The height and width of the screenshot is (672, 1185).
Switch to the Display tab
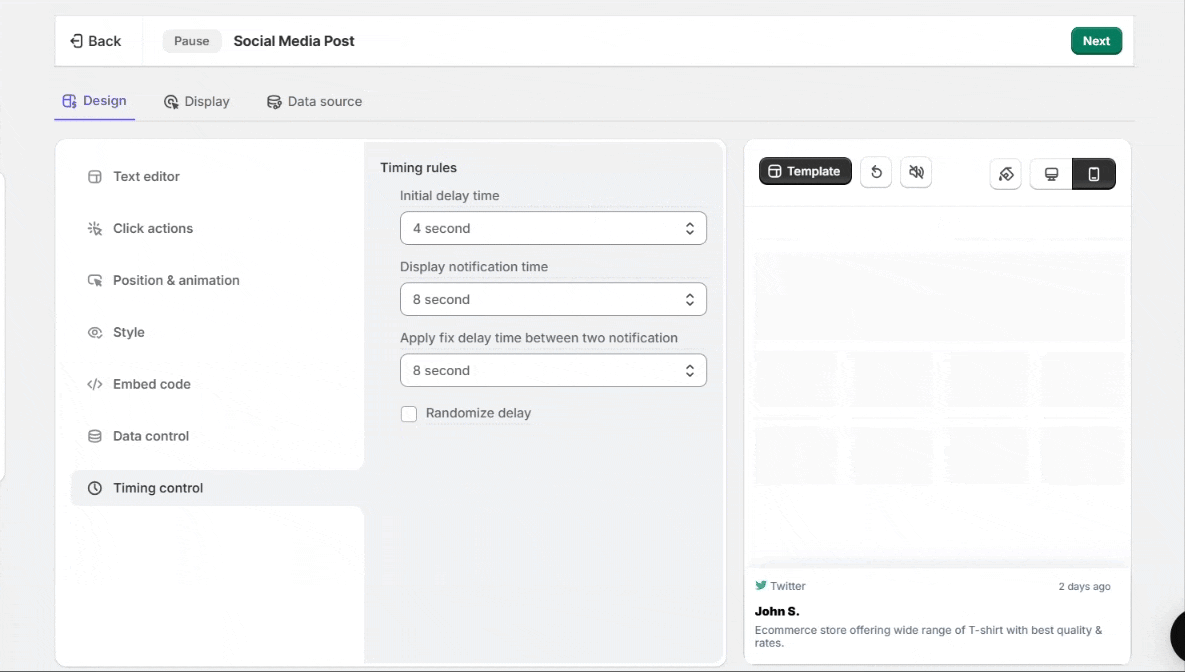pos(197,101)
